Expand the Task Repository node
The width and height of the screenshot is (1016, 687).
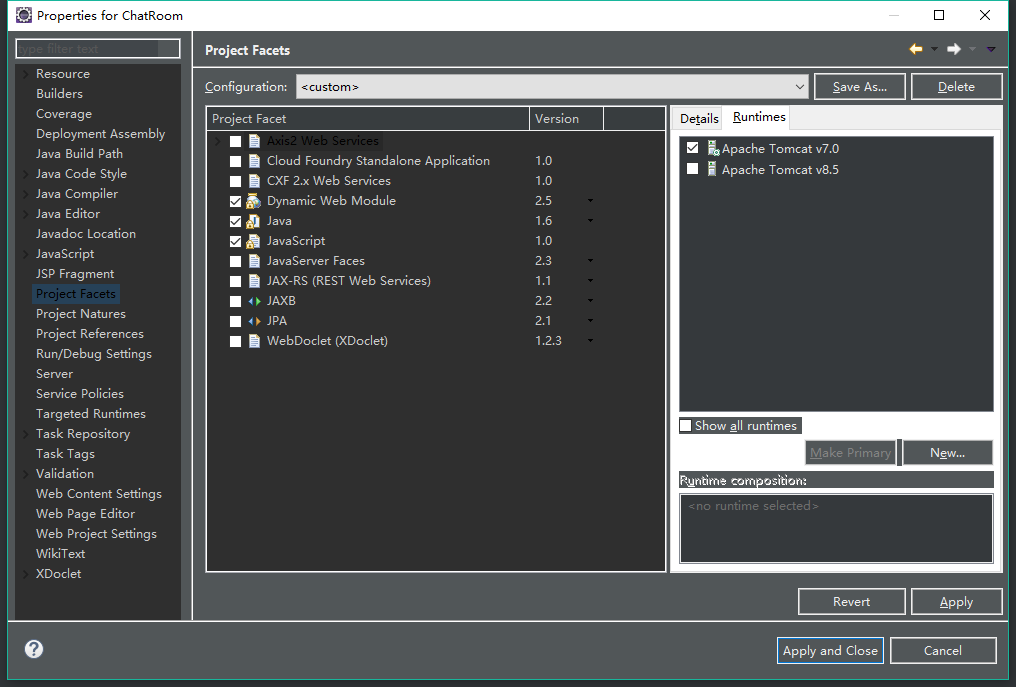[x=25, y=434]
